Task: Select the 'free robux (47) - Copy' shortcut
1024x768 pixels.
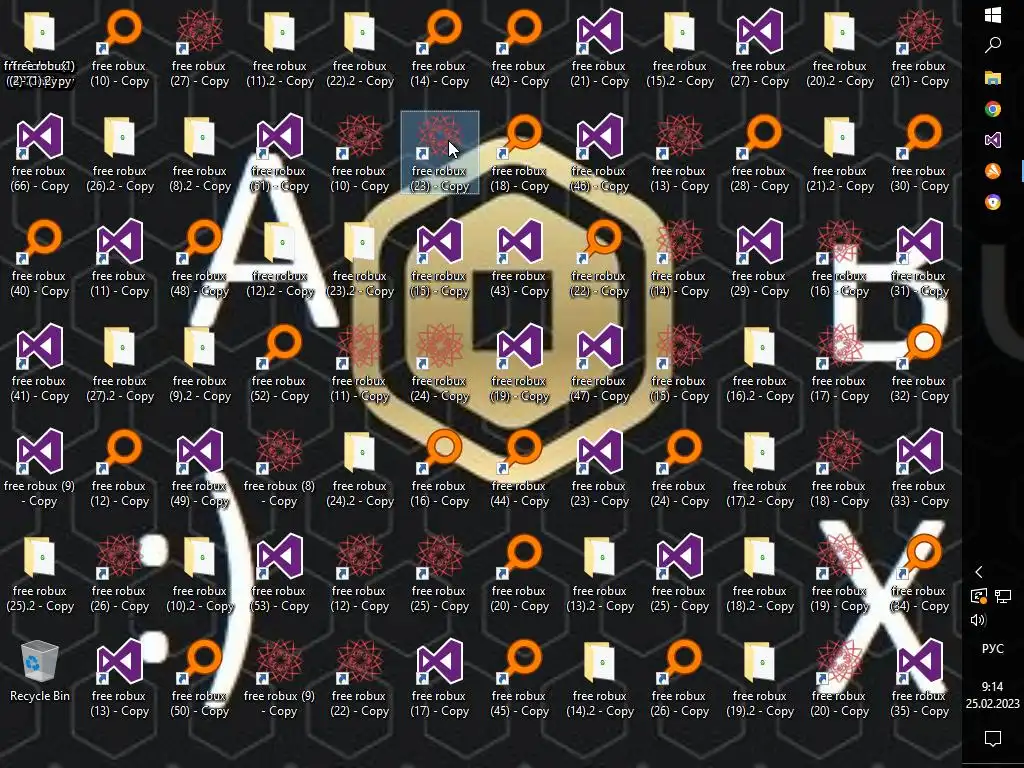Action: click(600, 363)
